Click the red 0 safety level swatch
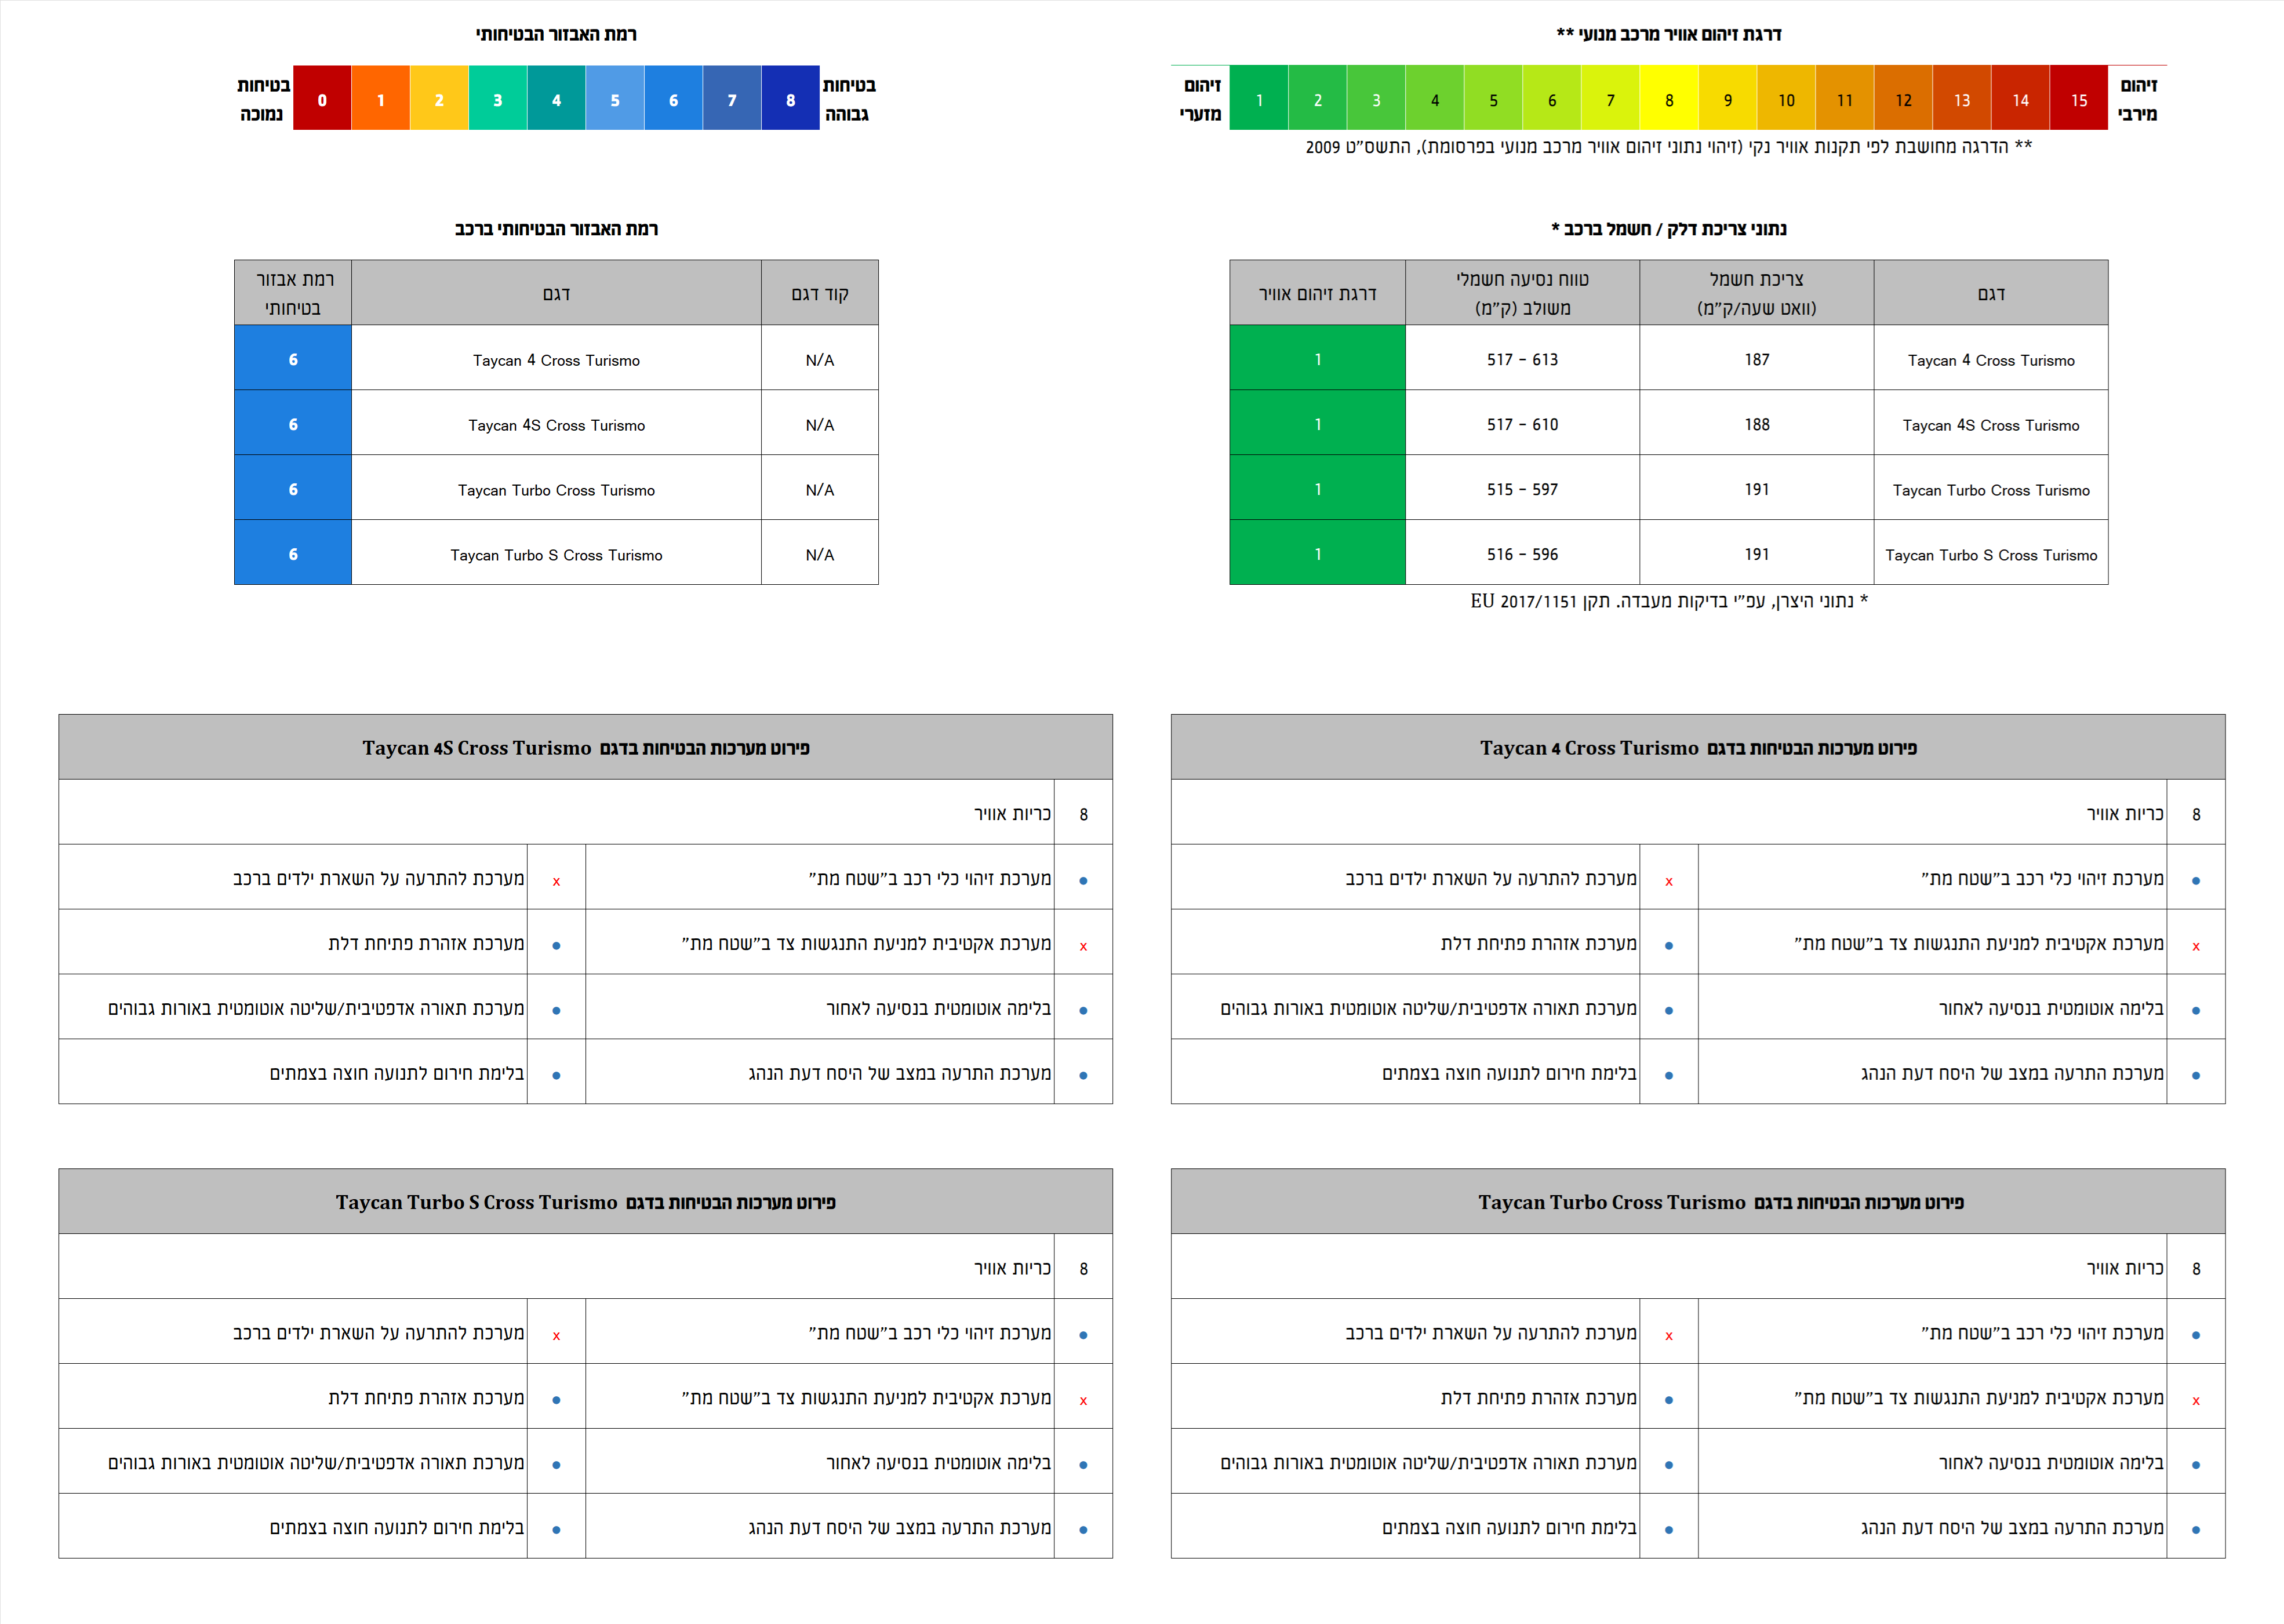The image size is (2284, 1624). tap(321, 99)
